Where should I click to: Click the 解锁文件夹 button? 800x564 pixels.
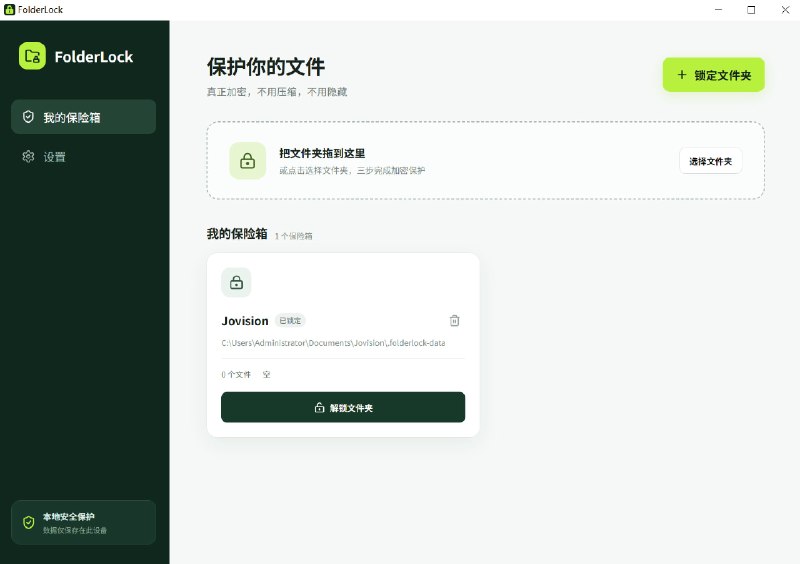(343, 407)
